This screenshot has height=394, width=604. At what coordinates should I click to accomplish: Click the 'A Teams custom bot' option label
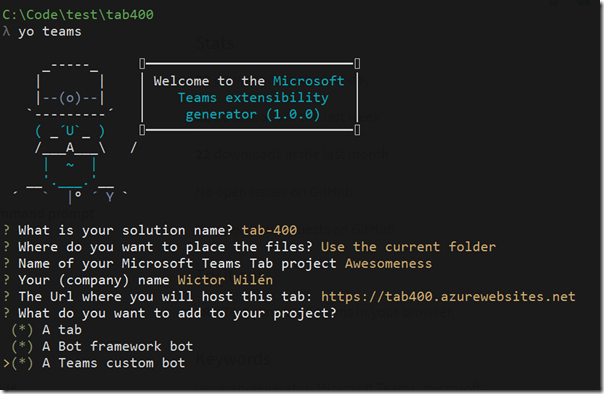tap(114, 363)
